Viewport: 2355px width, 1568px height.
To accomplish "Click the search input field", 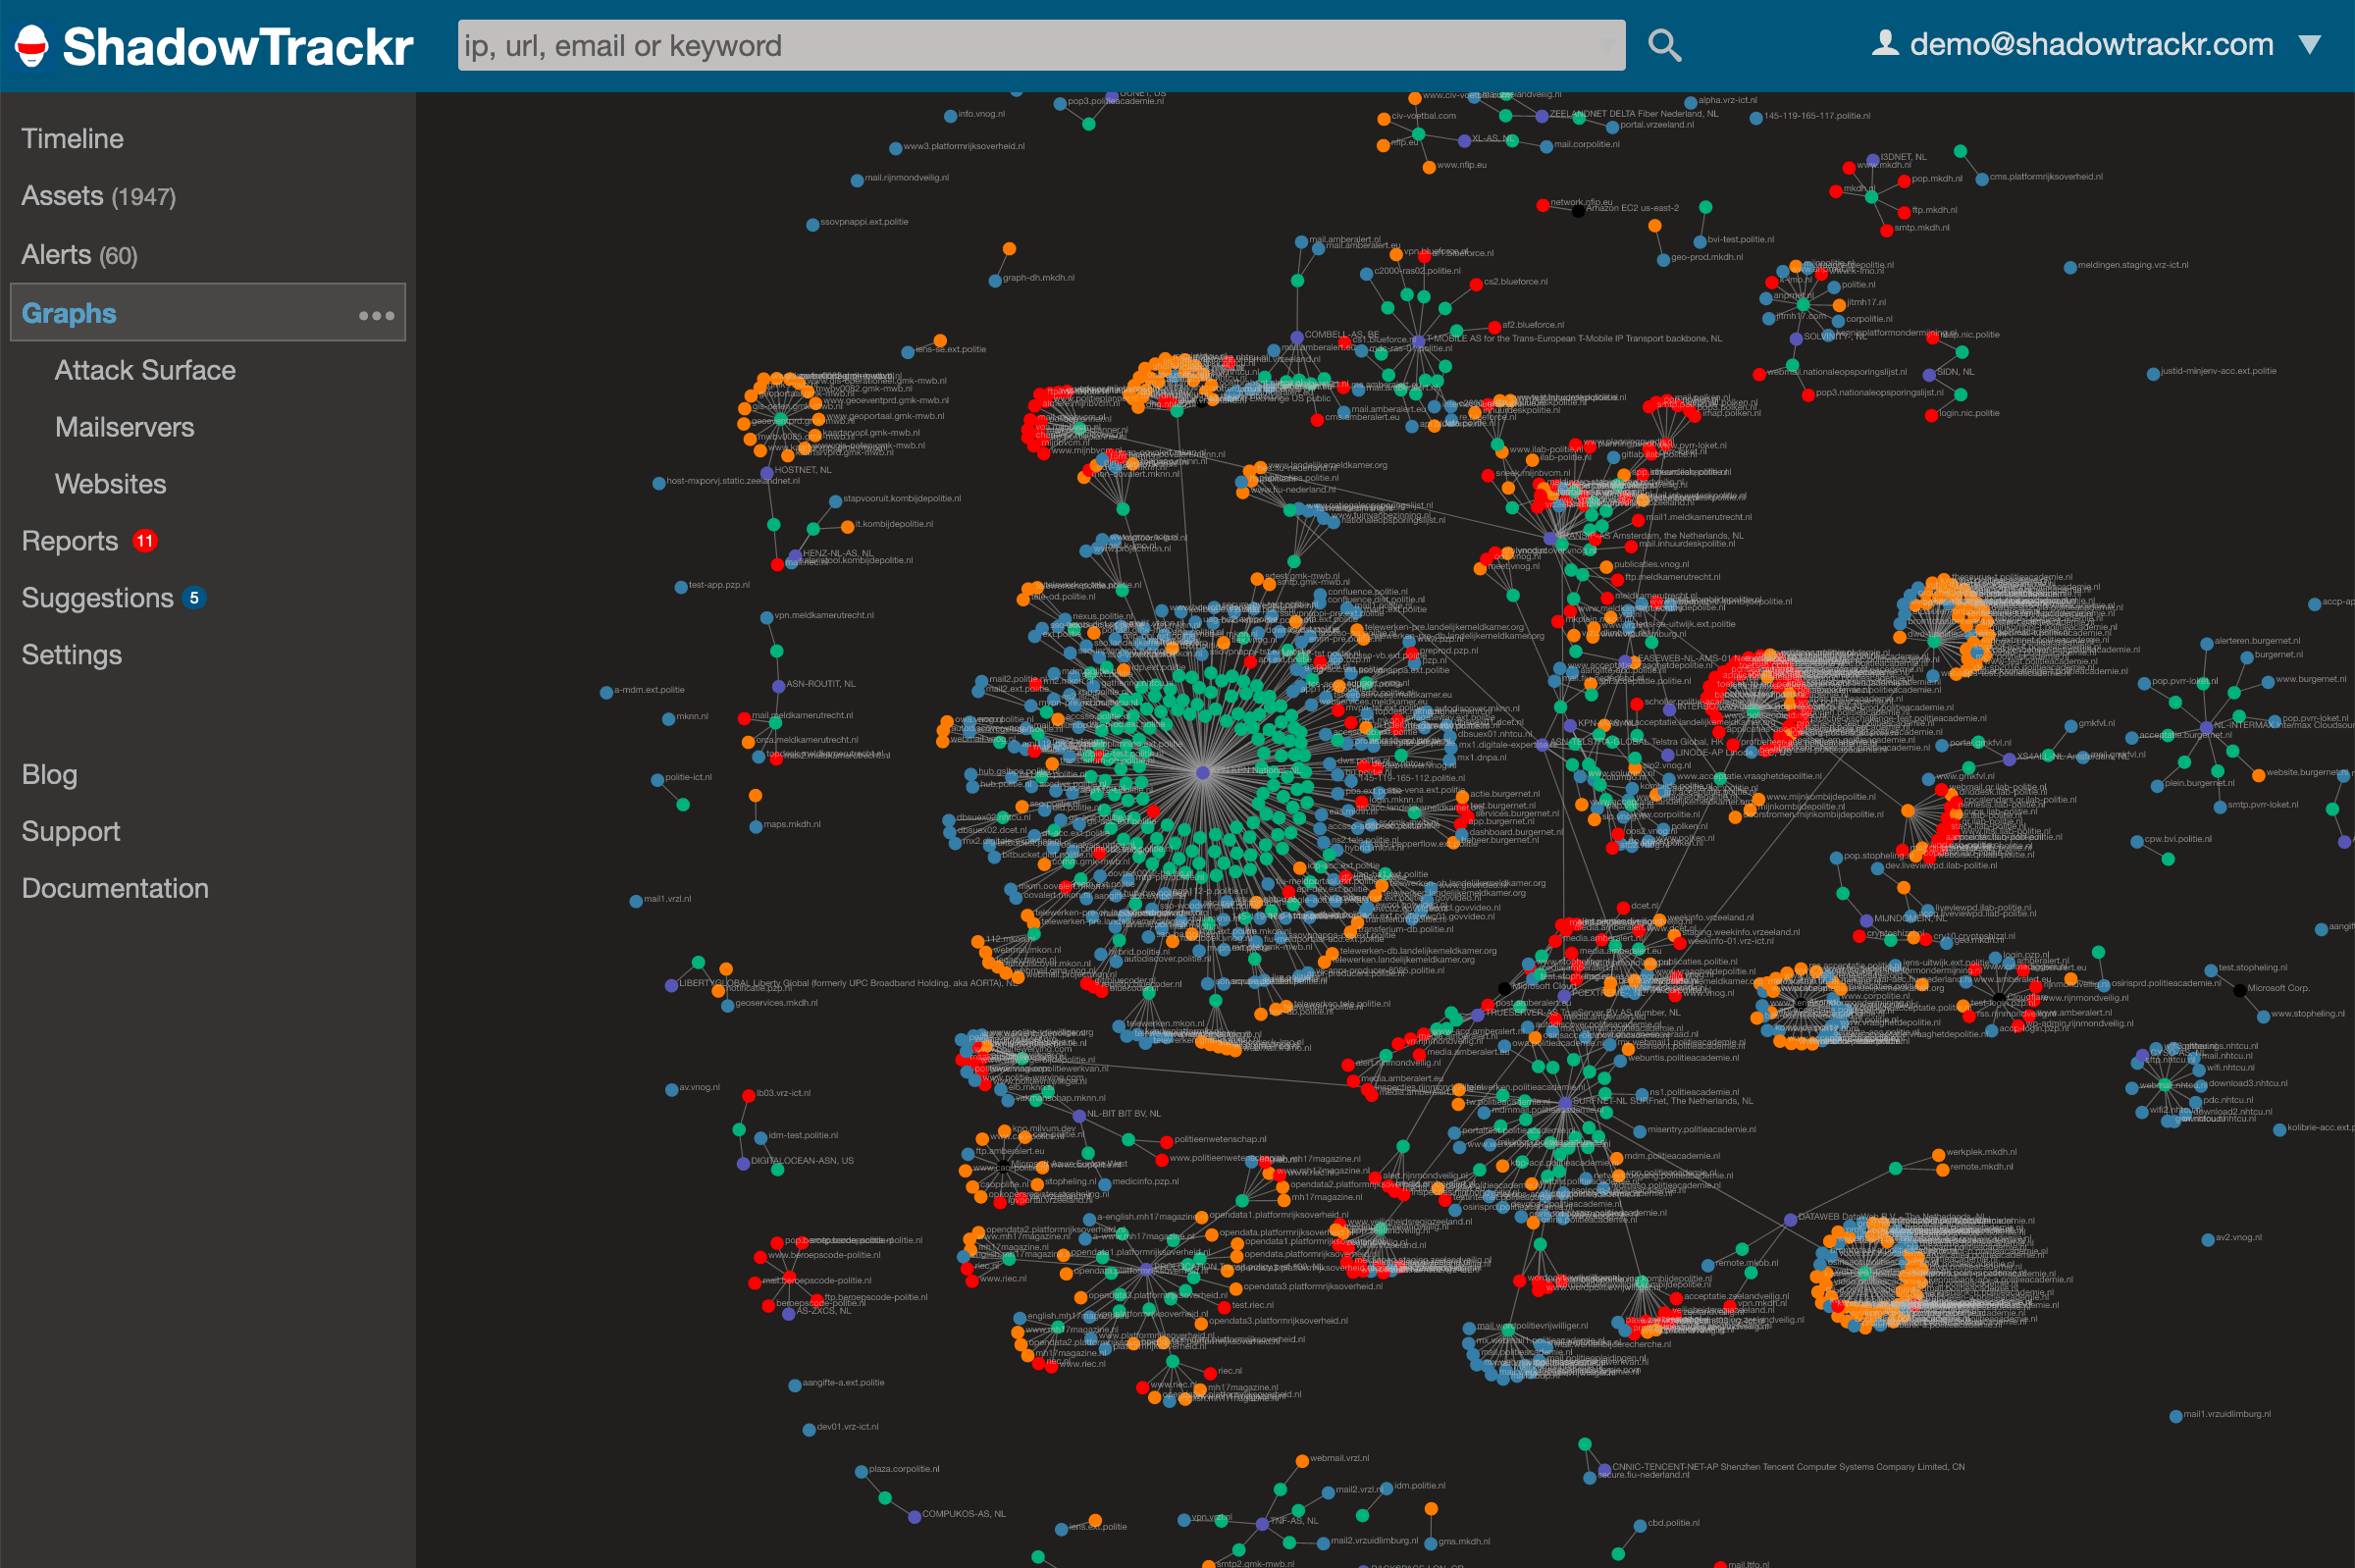I will [x=1040, y=44].
